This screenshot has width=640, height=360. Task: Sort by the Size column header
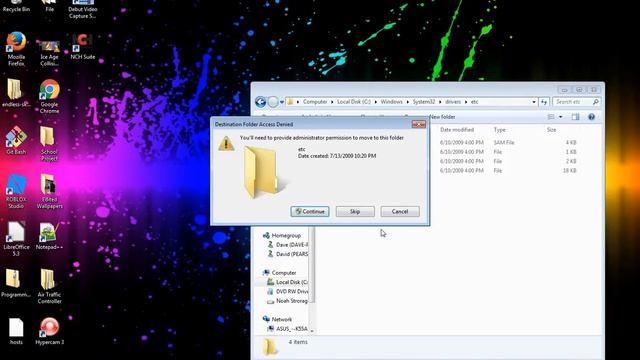(x=551, y=129)
